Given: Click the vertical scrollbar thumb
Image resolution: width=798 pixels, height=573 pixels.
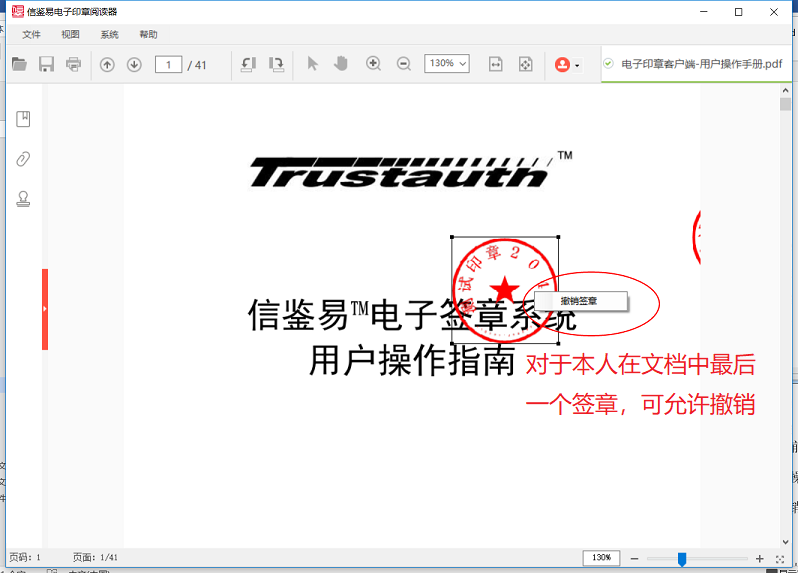Looking at the screenshot, I should pyautogui.click(x=785, y=104).
